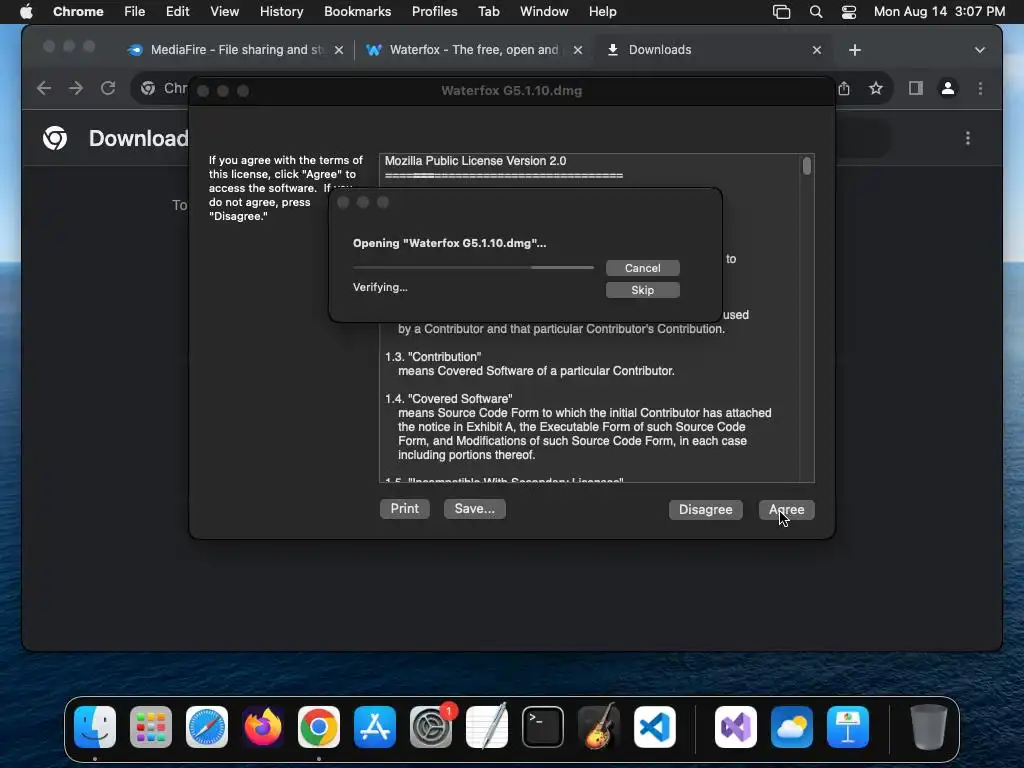The height and width of the screenshot is (768, 1024).
Task: Open the cloud weather app in Dock
Action: click(792, 727)
